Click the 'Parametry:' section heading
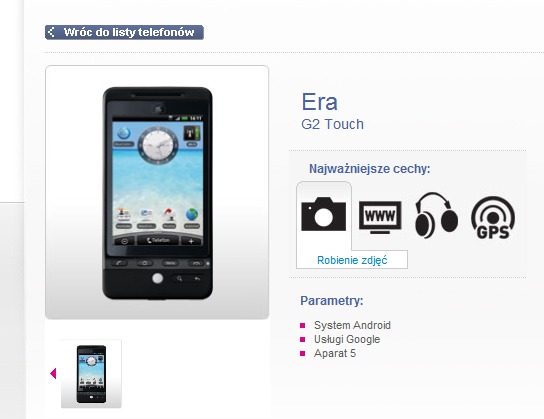 pyautogui.click(x=332, y=300)
